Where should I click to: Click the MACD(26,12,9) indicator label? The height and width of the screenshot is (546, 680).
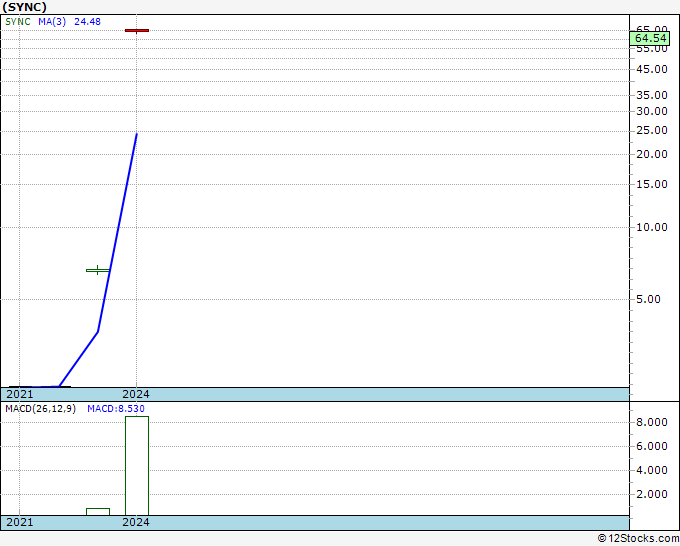(41, 408)
